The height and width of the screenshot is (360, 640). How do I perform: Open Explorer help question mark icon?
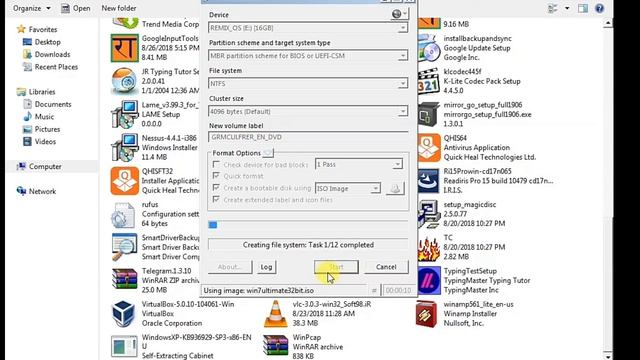(599, 8)
